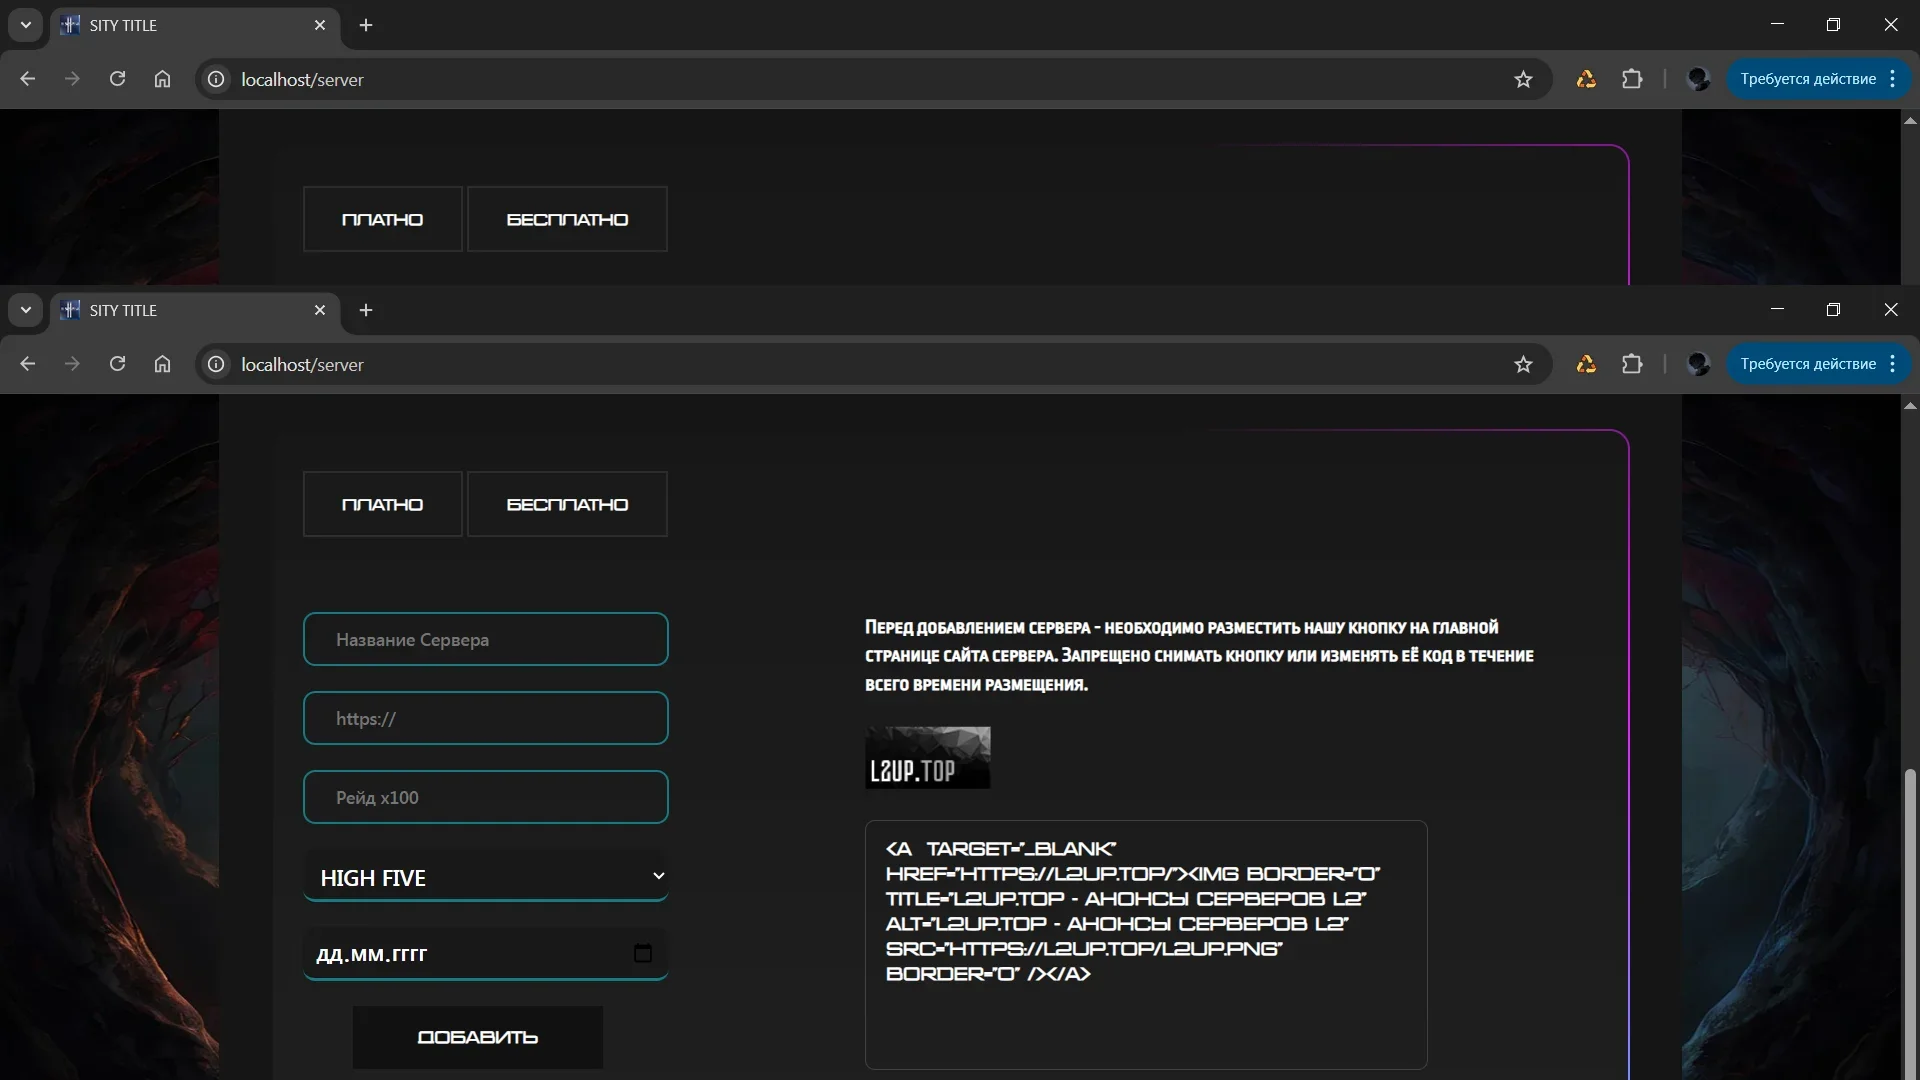This screenshot has width=1920, height=1080.
Task: Minimize the background browser window
Action: click(x=1777, y=25)
